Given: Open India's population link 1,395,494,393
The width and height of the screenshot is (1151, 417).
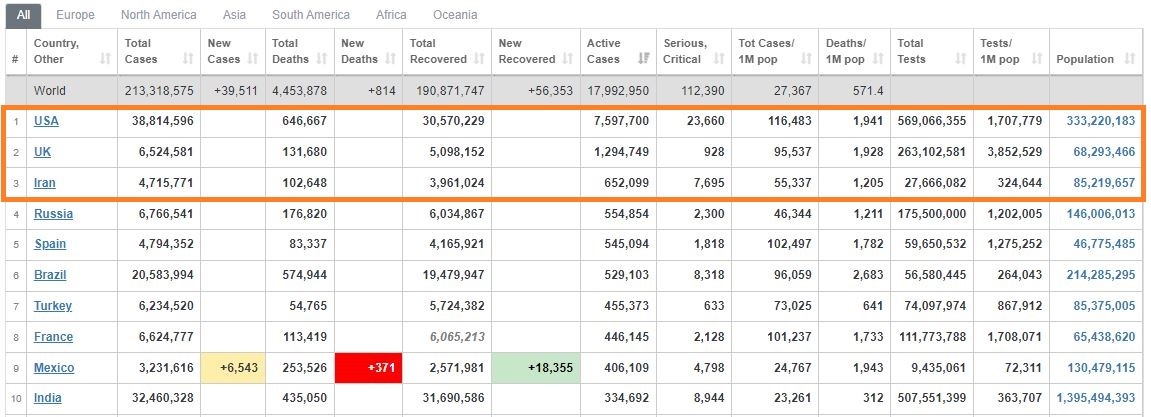Looking at the screenshot, I should (1095, 399).
